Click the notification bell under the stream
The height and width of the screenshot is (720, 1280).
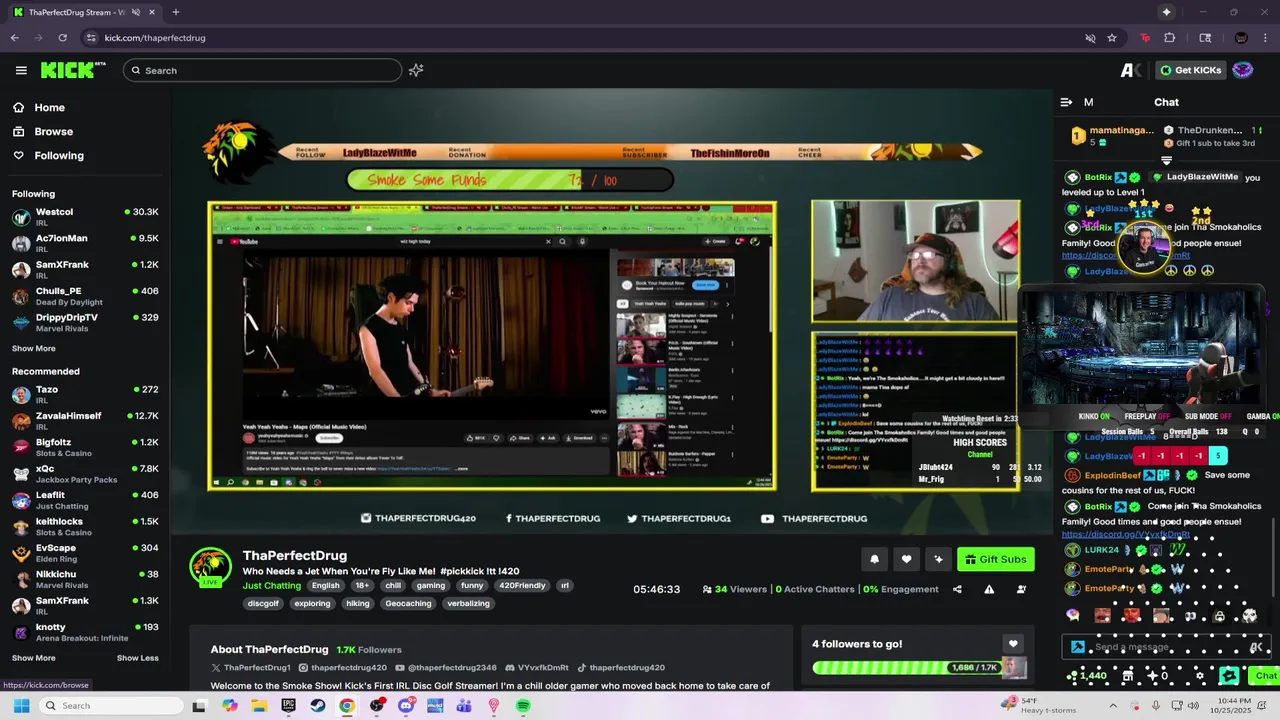(x=874, y=559)
